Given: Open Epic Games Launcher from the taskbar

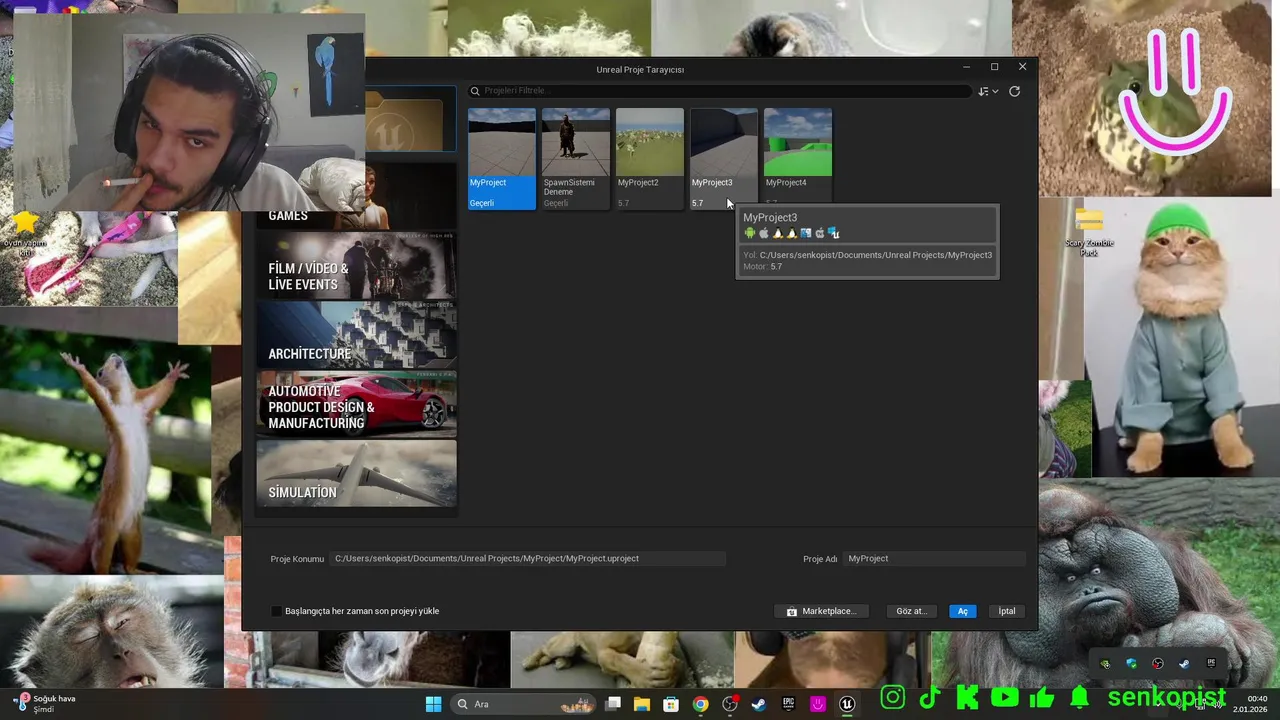Looking at the screenshot, I should (x=788, y=704).
